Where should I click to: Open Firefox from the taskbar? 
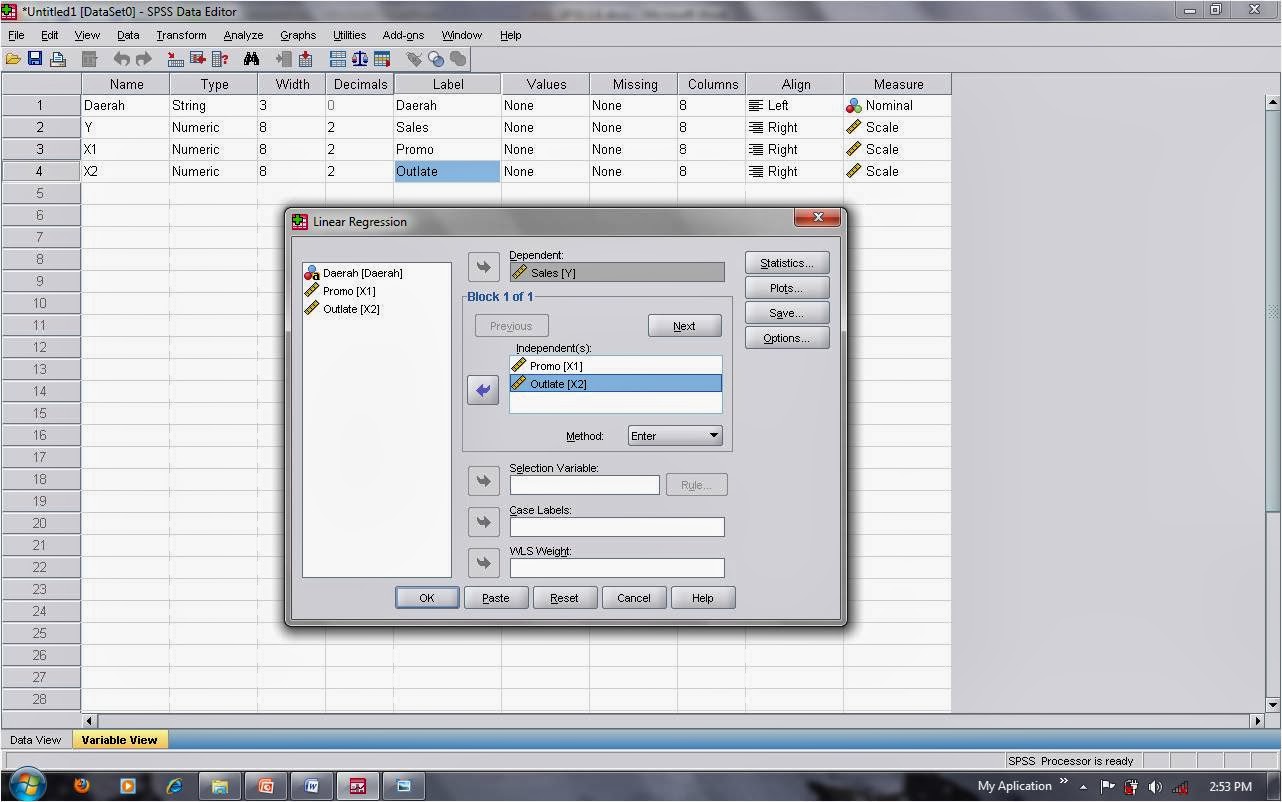82,786
